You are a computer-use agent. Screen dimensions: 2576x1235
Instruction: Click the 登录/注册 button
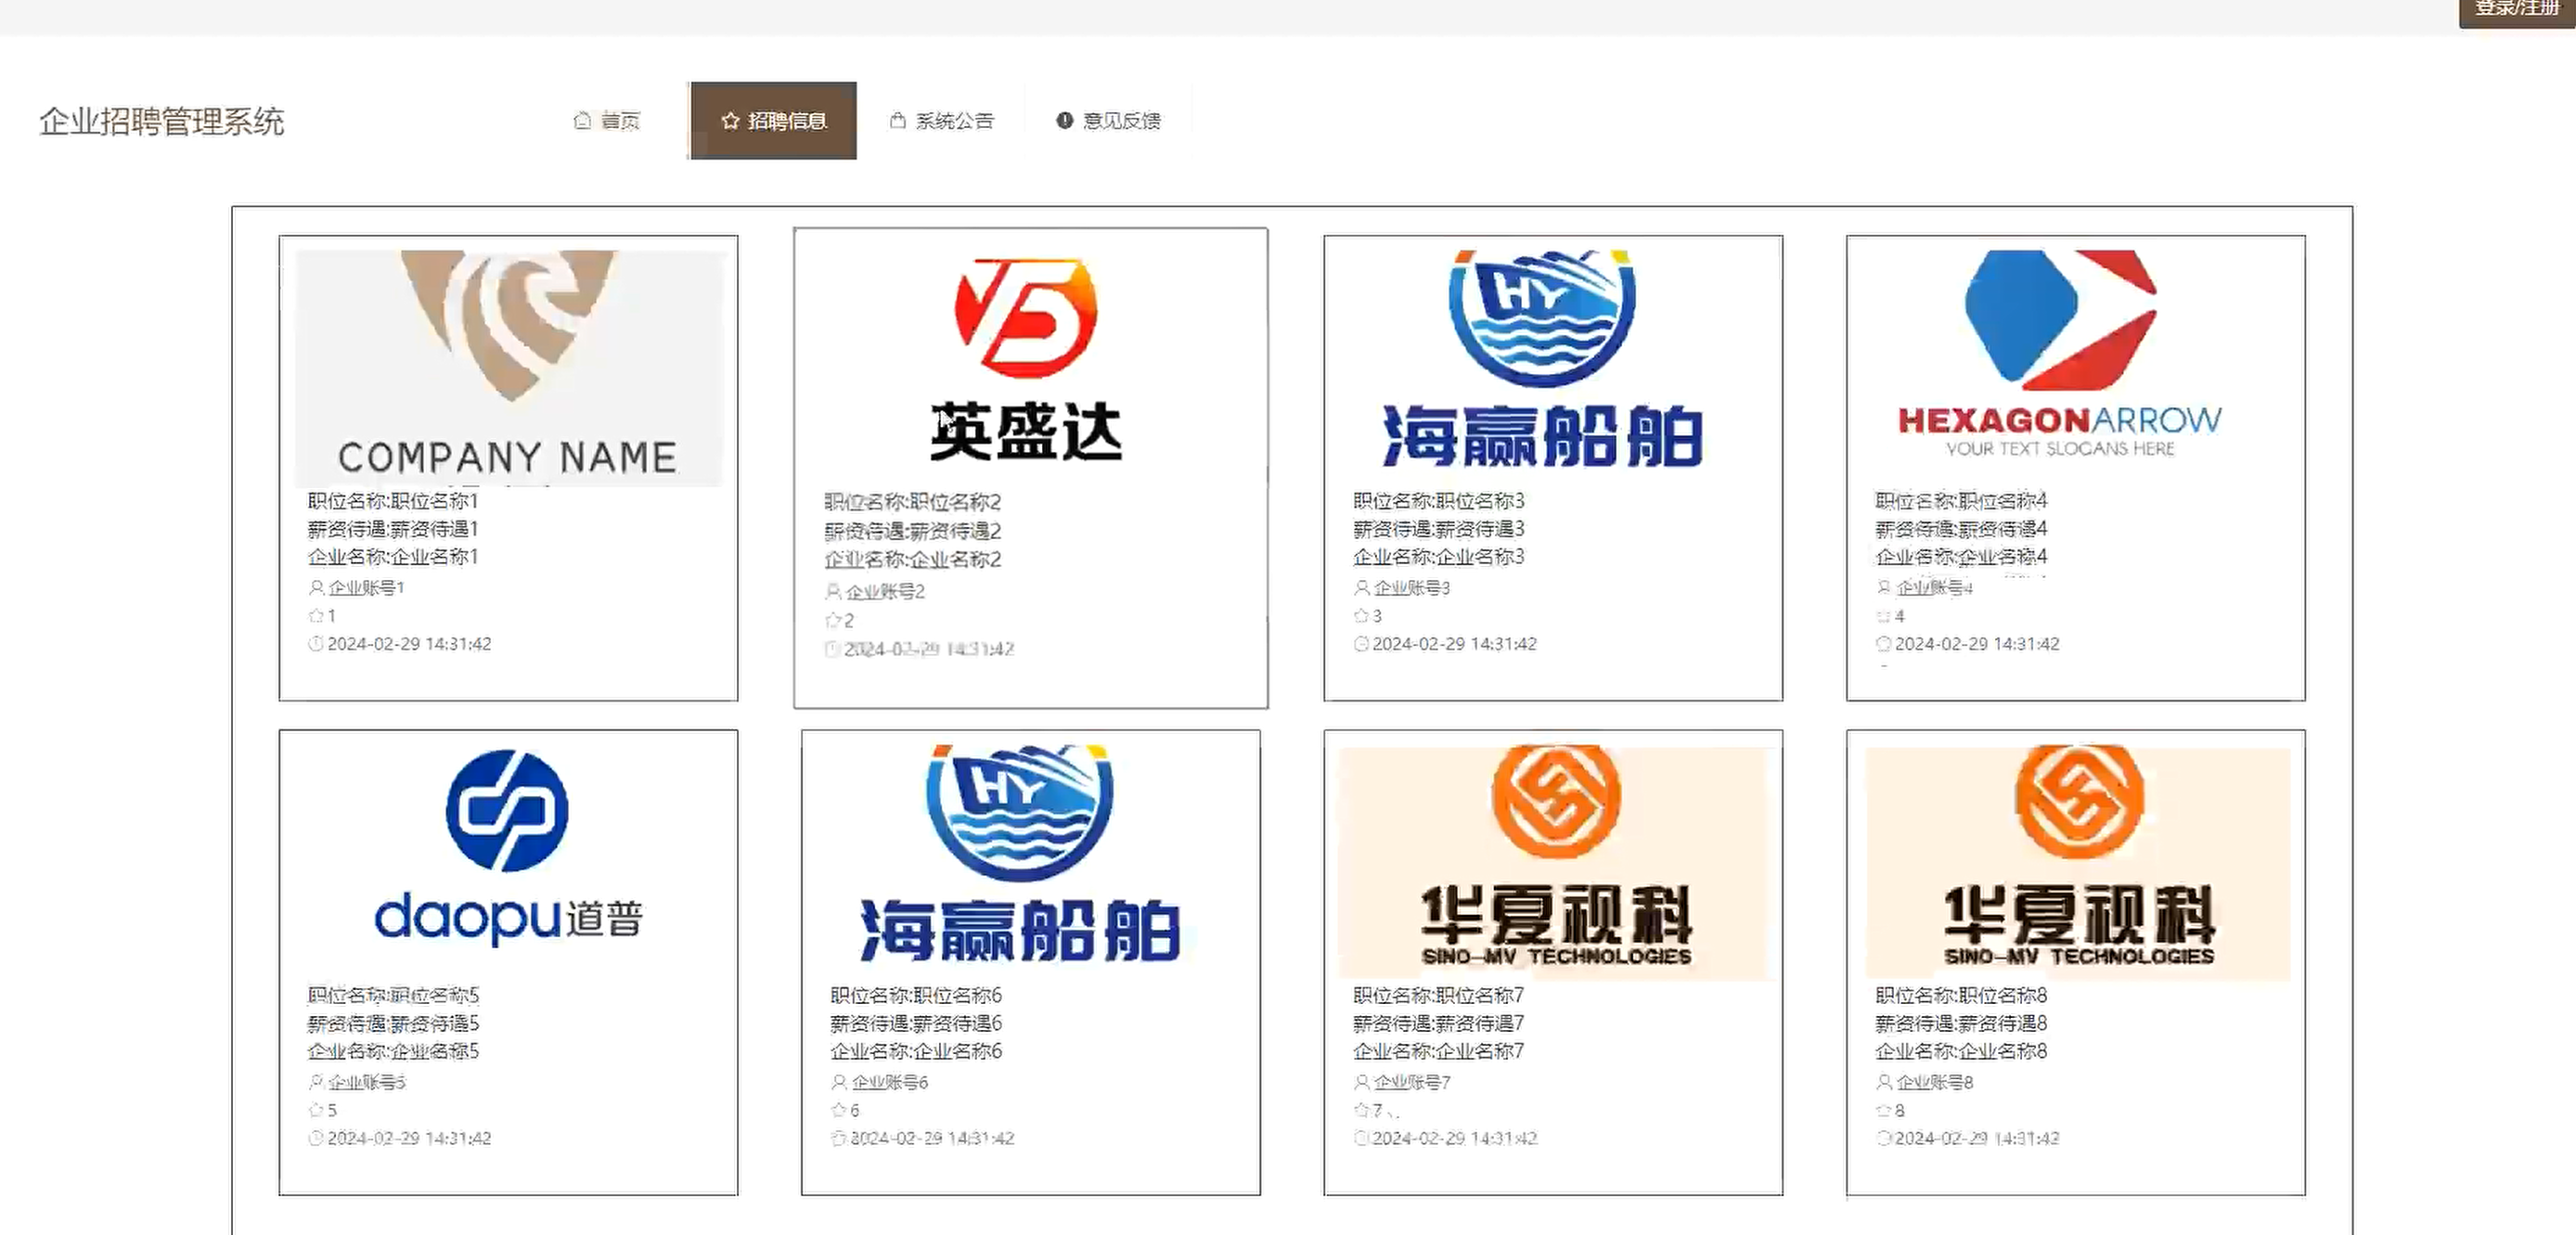(x=2517, y=10)
